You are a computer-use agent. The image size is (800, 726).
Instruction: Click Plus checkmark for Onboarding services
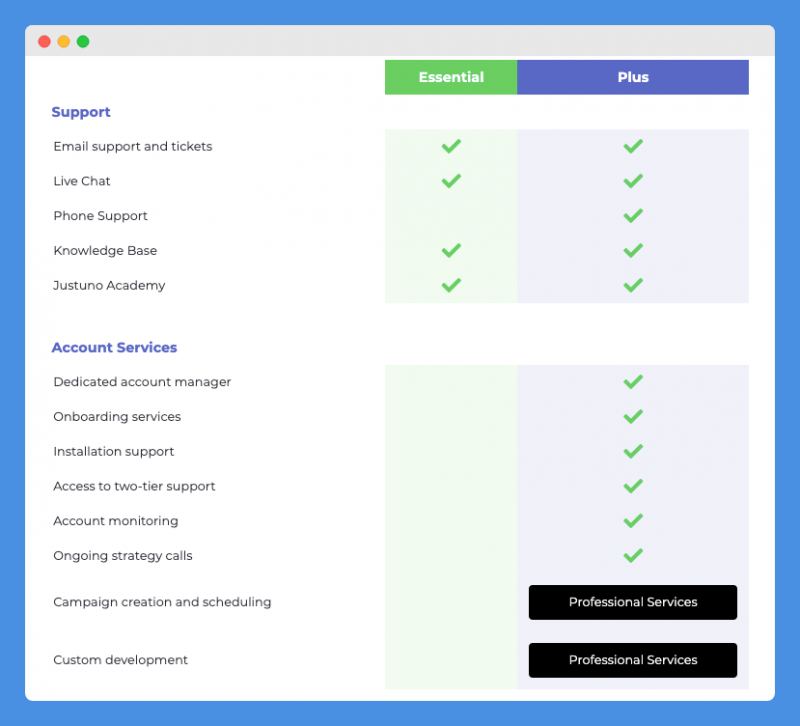click(633, 417)
